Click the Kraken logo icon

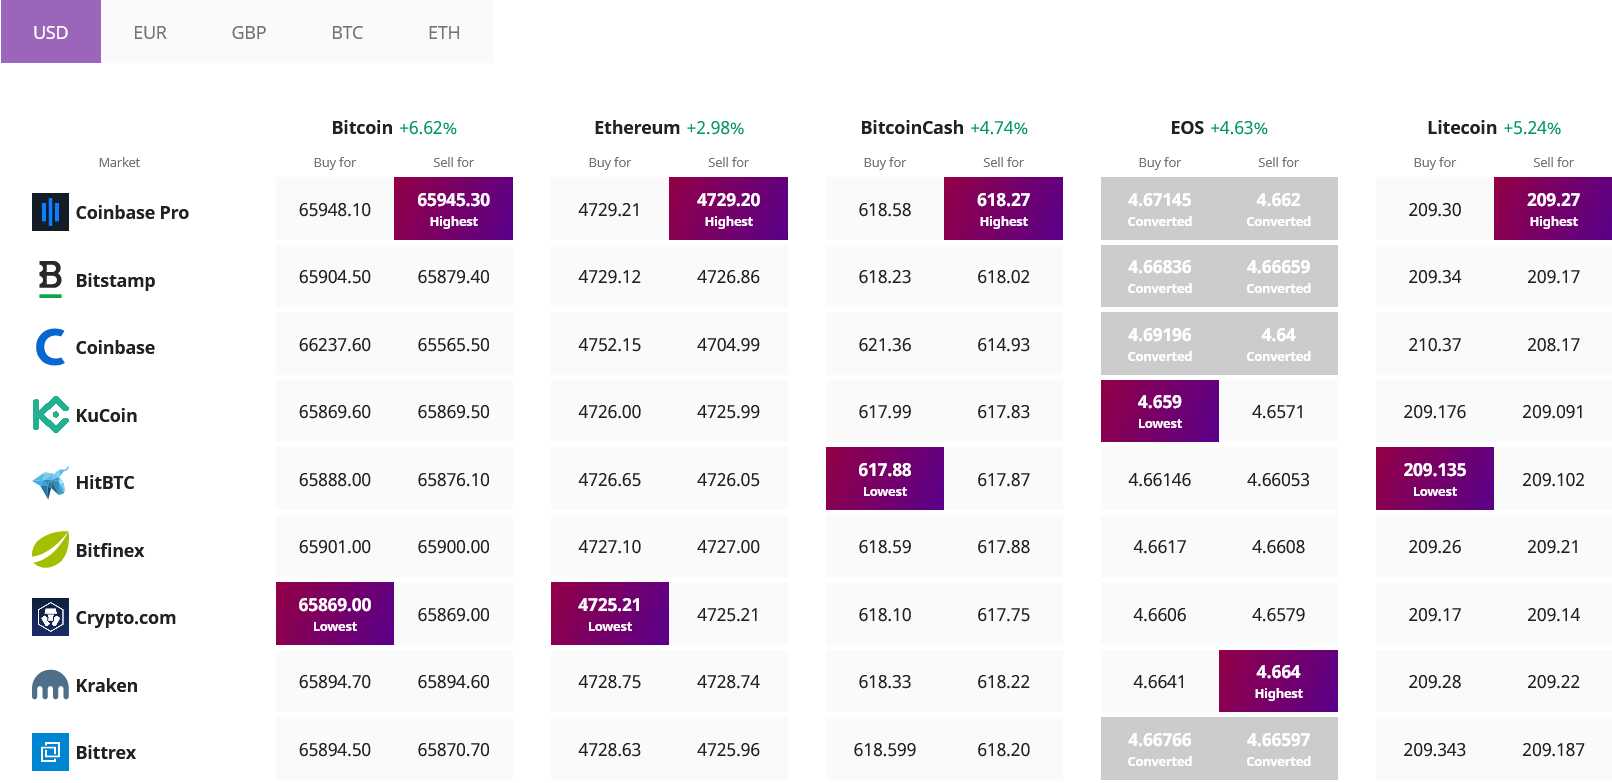point(50,685)
